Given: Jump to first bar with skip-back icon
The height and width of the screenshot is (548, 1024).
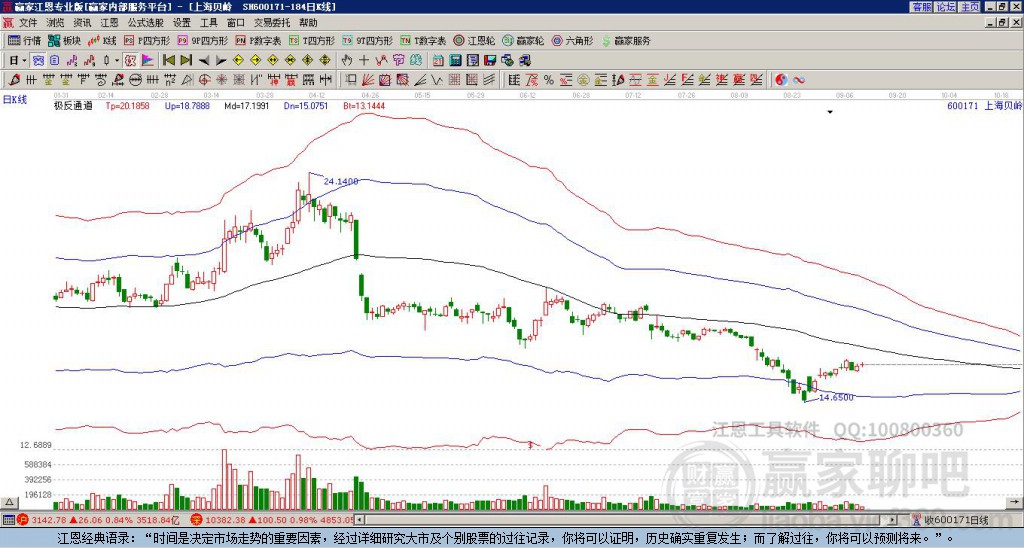Looking at the screenshot, I should 168,60.
